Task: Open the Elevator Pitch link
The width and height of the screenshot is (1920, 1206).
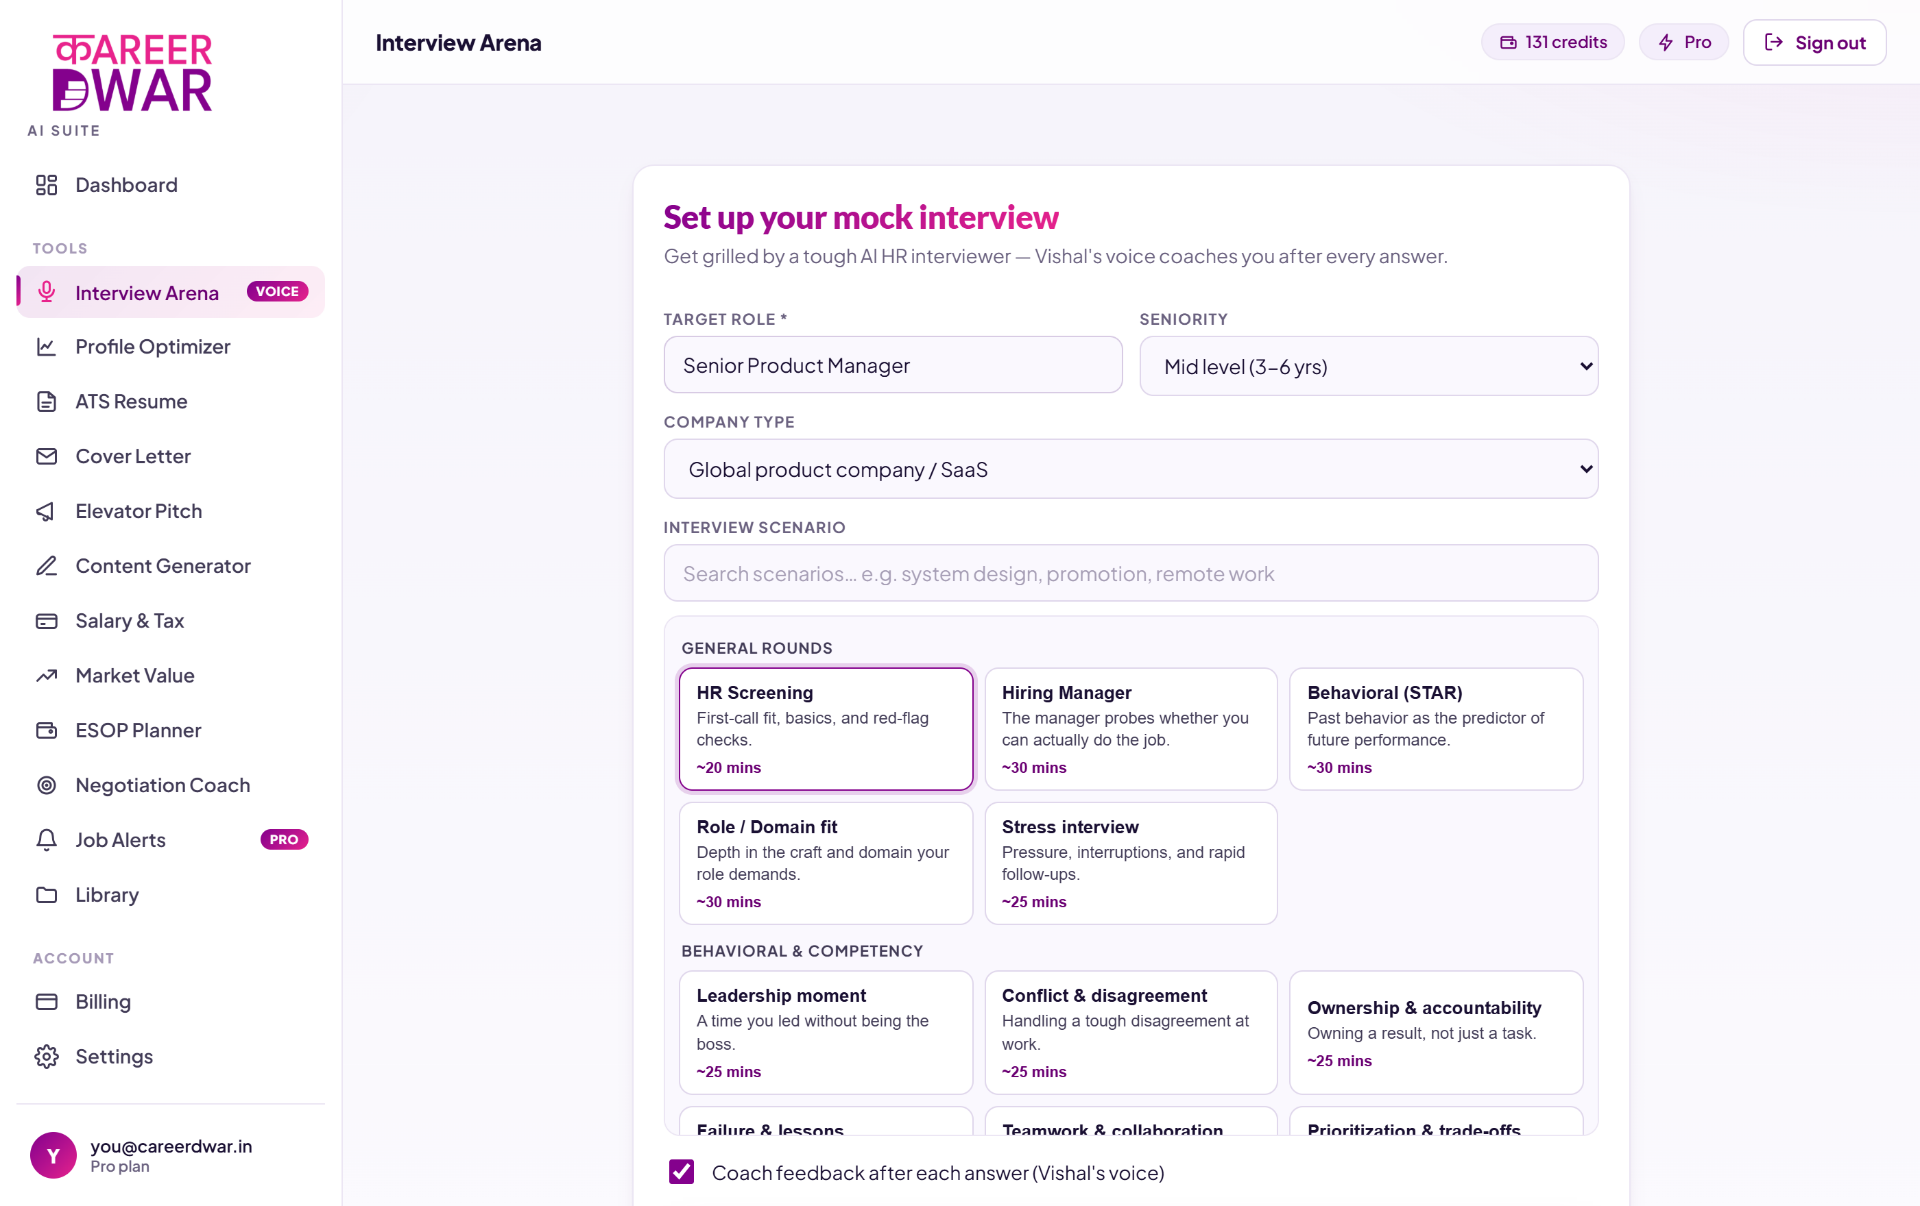Action: pos(170,511)
